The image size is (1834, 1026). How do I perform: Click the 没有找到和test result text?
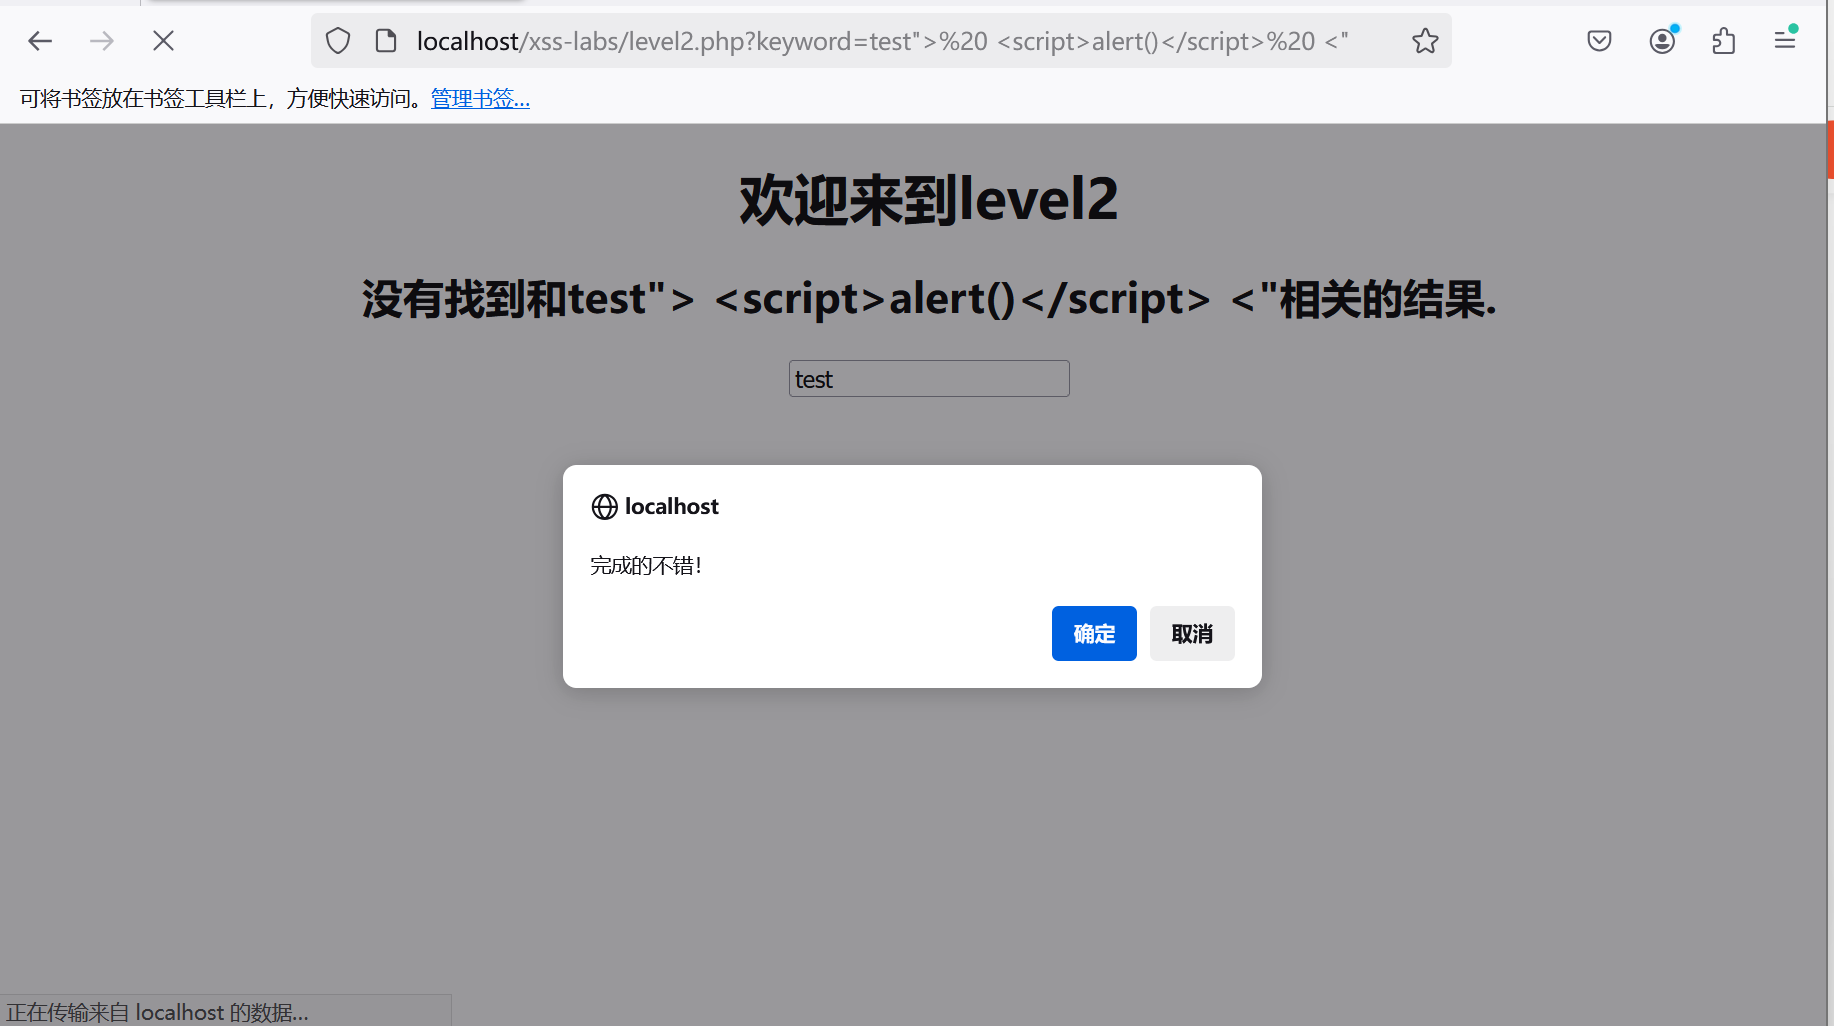[929, 299]
